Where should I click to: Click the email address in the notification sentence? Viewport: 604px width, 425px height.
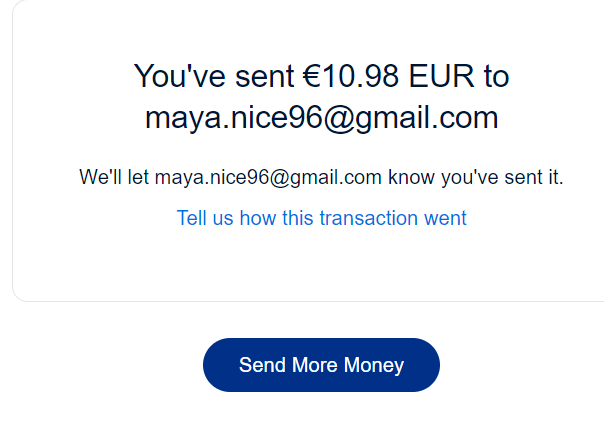[x=268, y=178]
